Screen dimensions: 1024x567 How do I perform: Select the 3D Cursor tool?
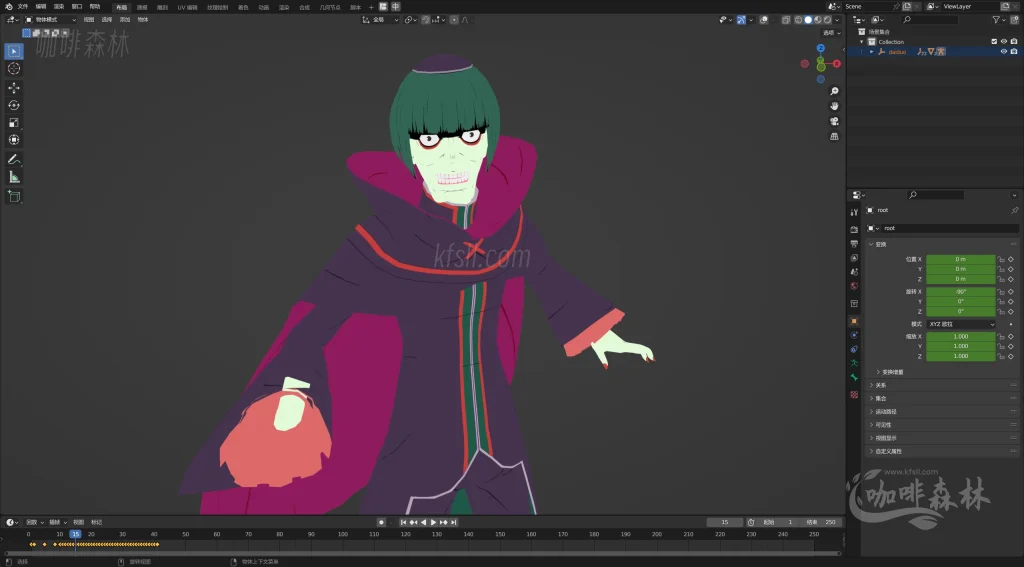click(14, 69)
